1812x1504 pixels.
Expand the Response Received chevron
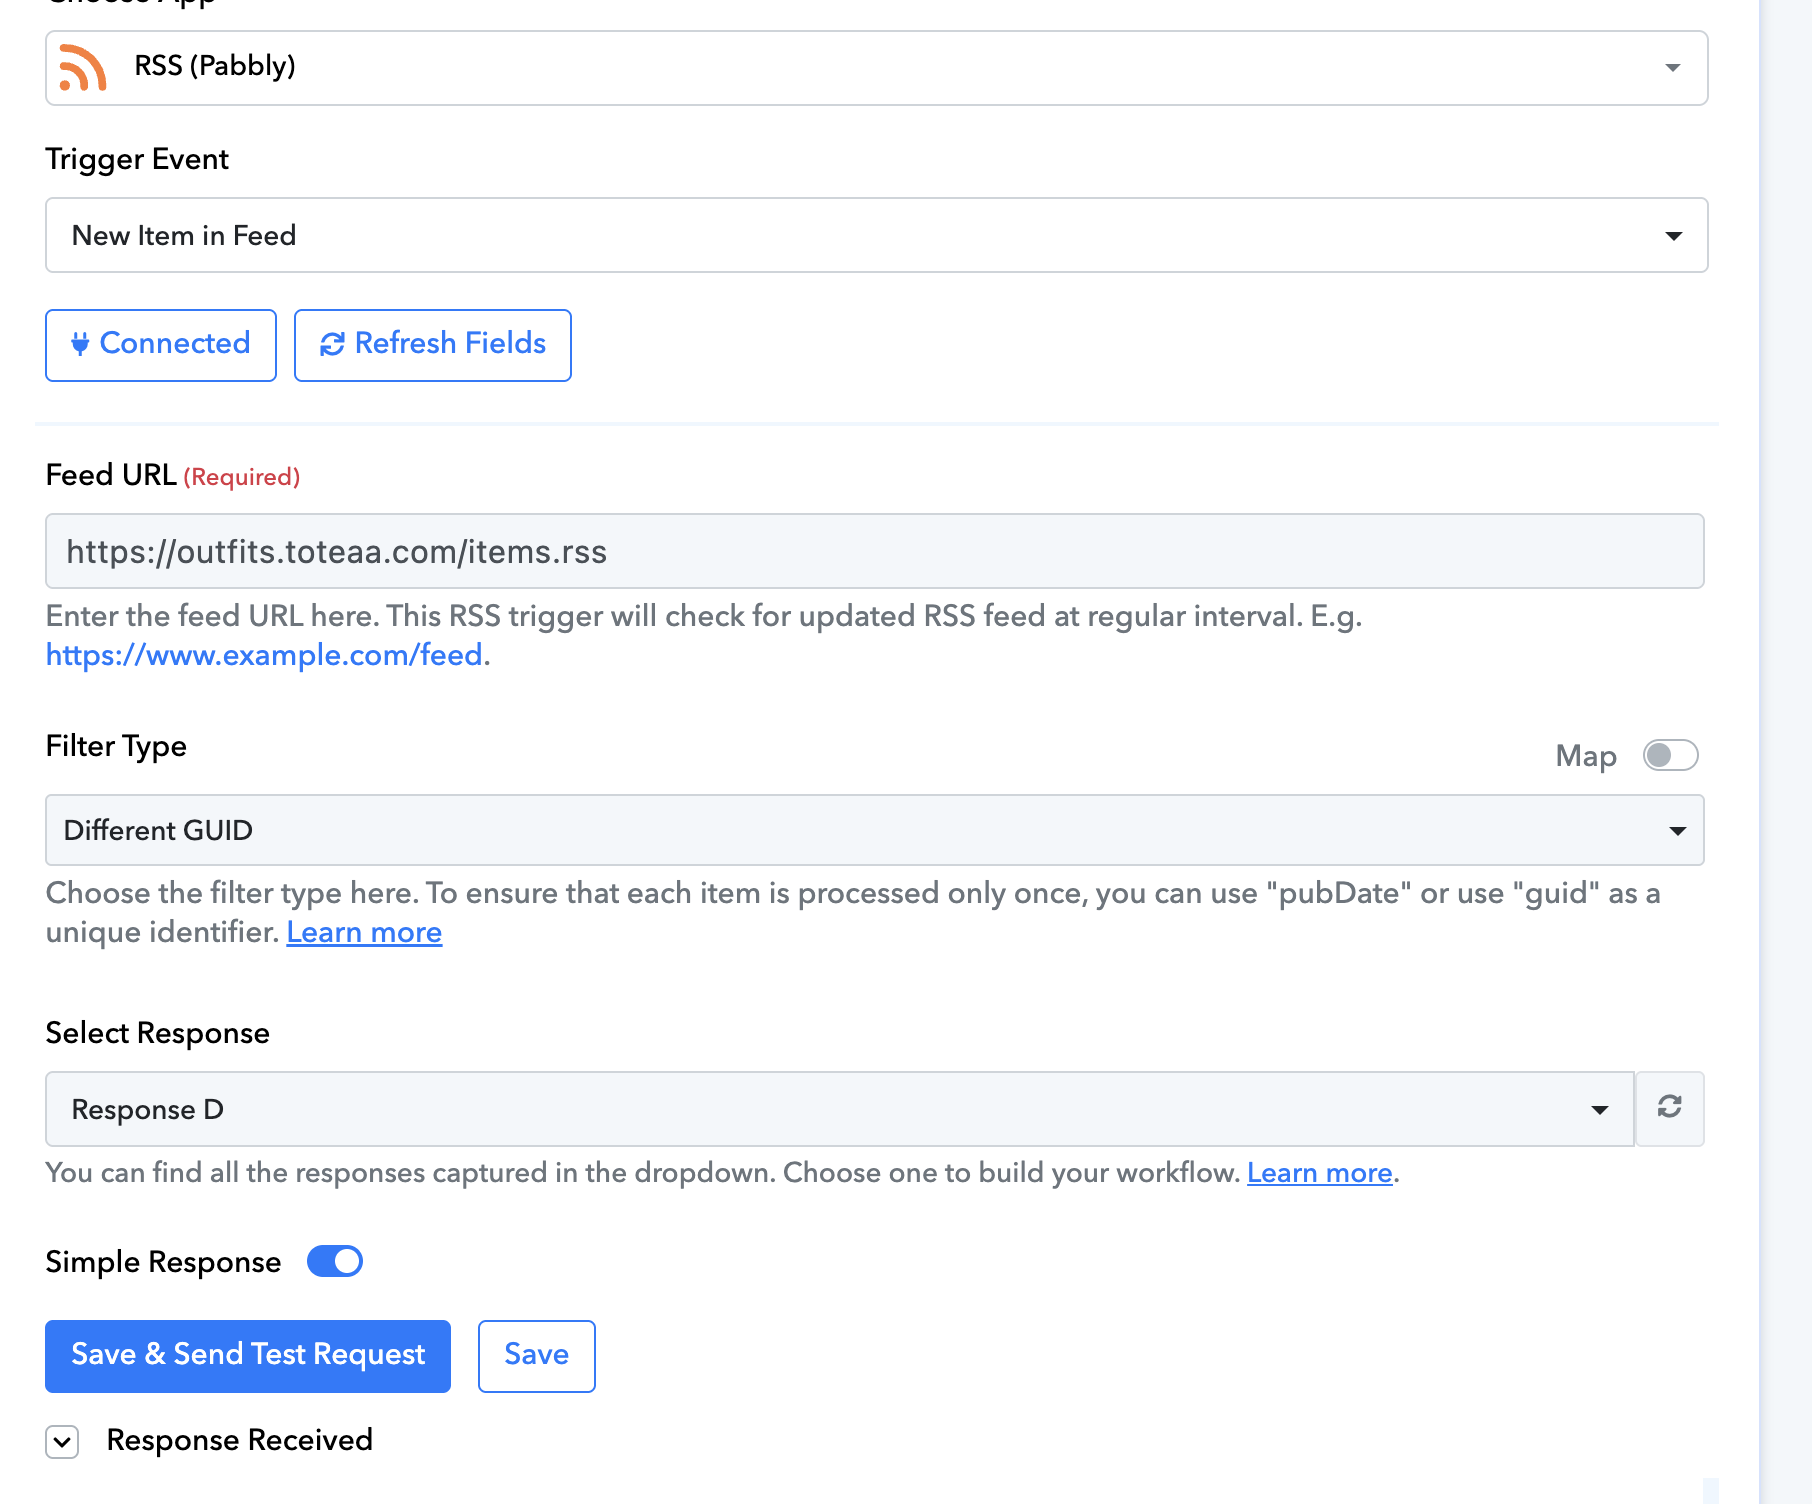tap(62, 1441)
